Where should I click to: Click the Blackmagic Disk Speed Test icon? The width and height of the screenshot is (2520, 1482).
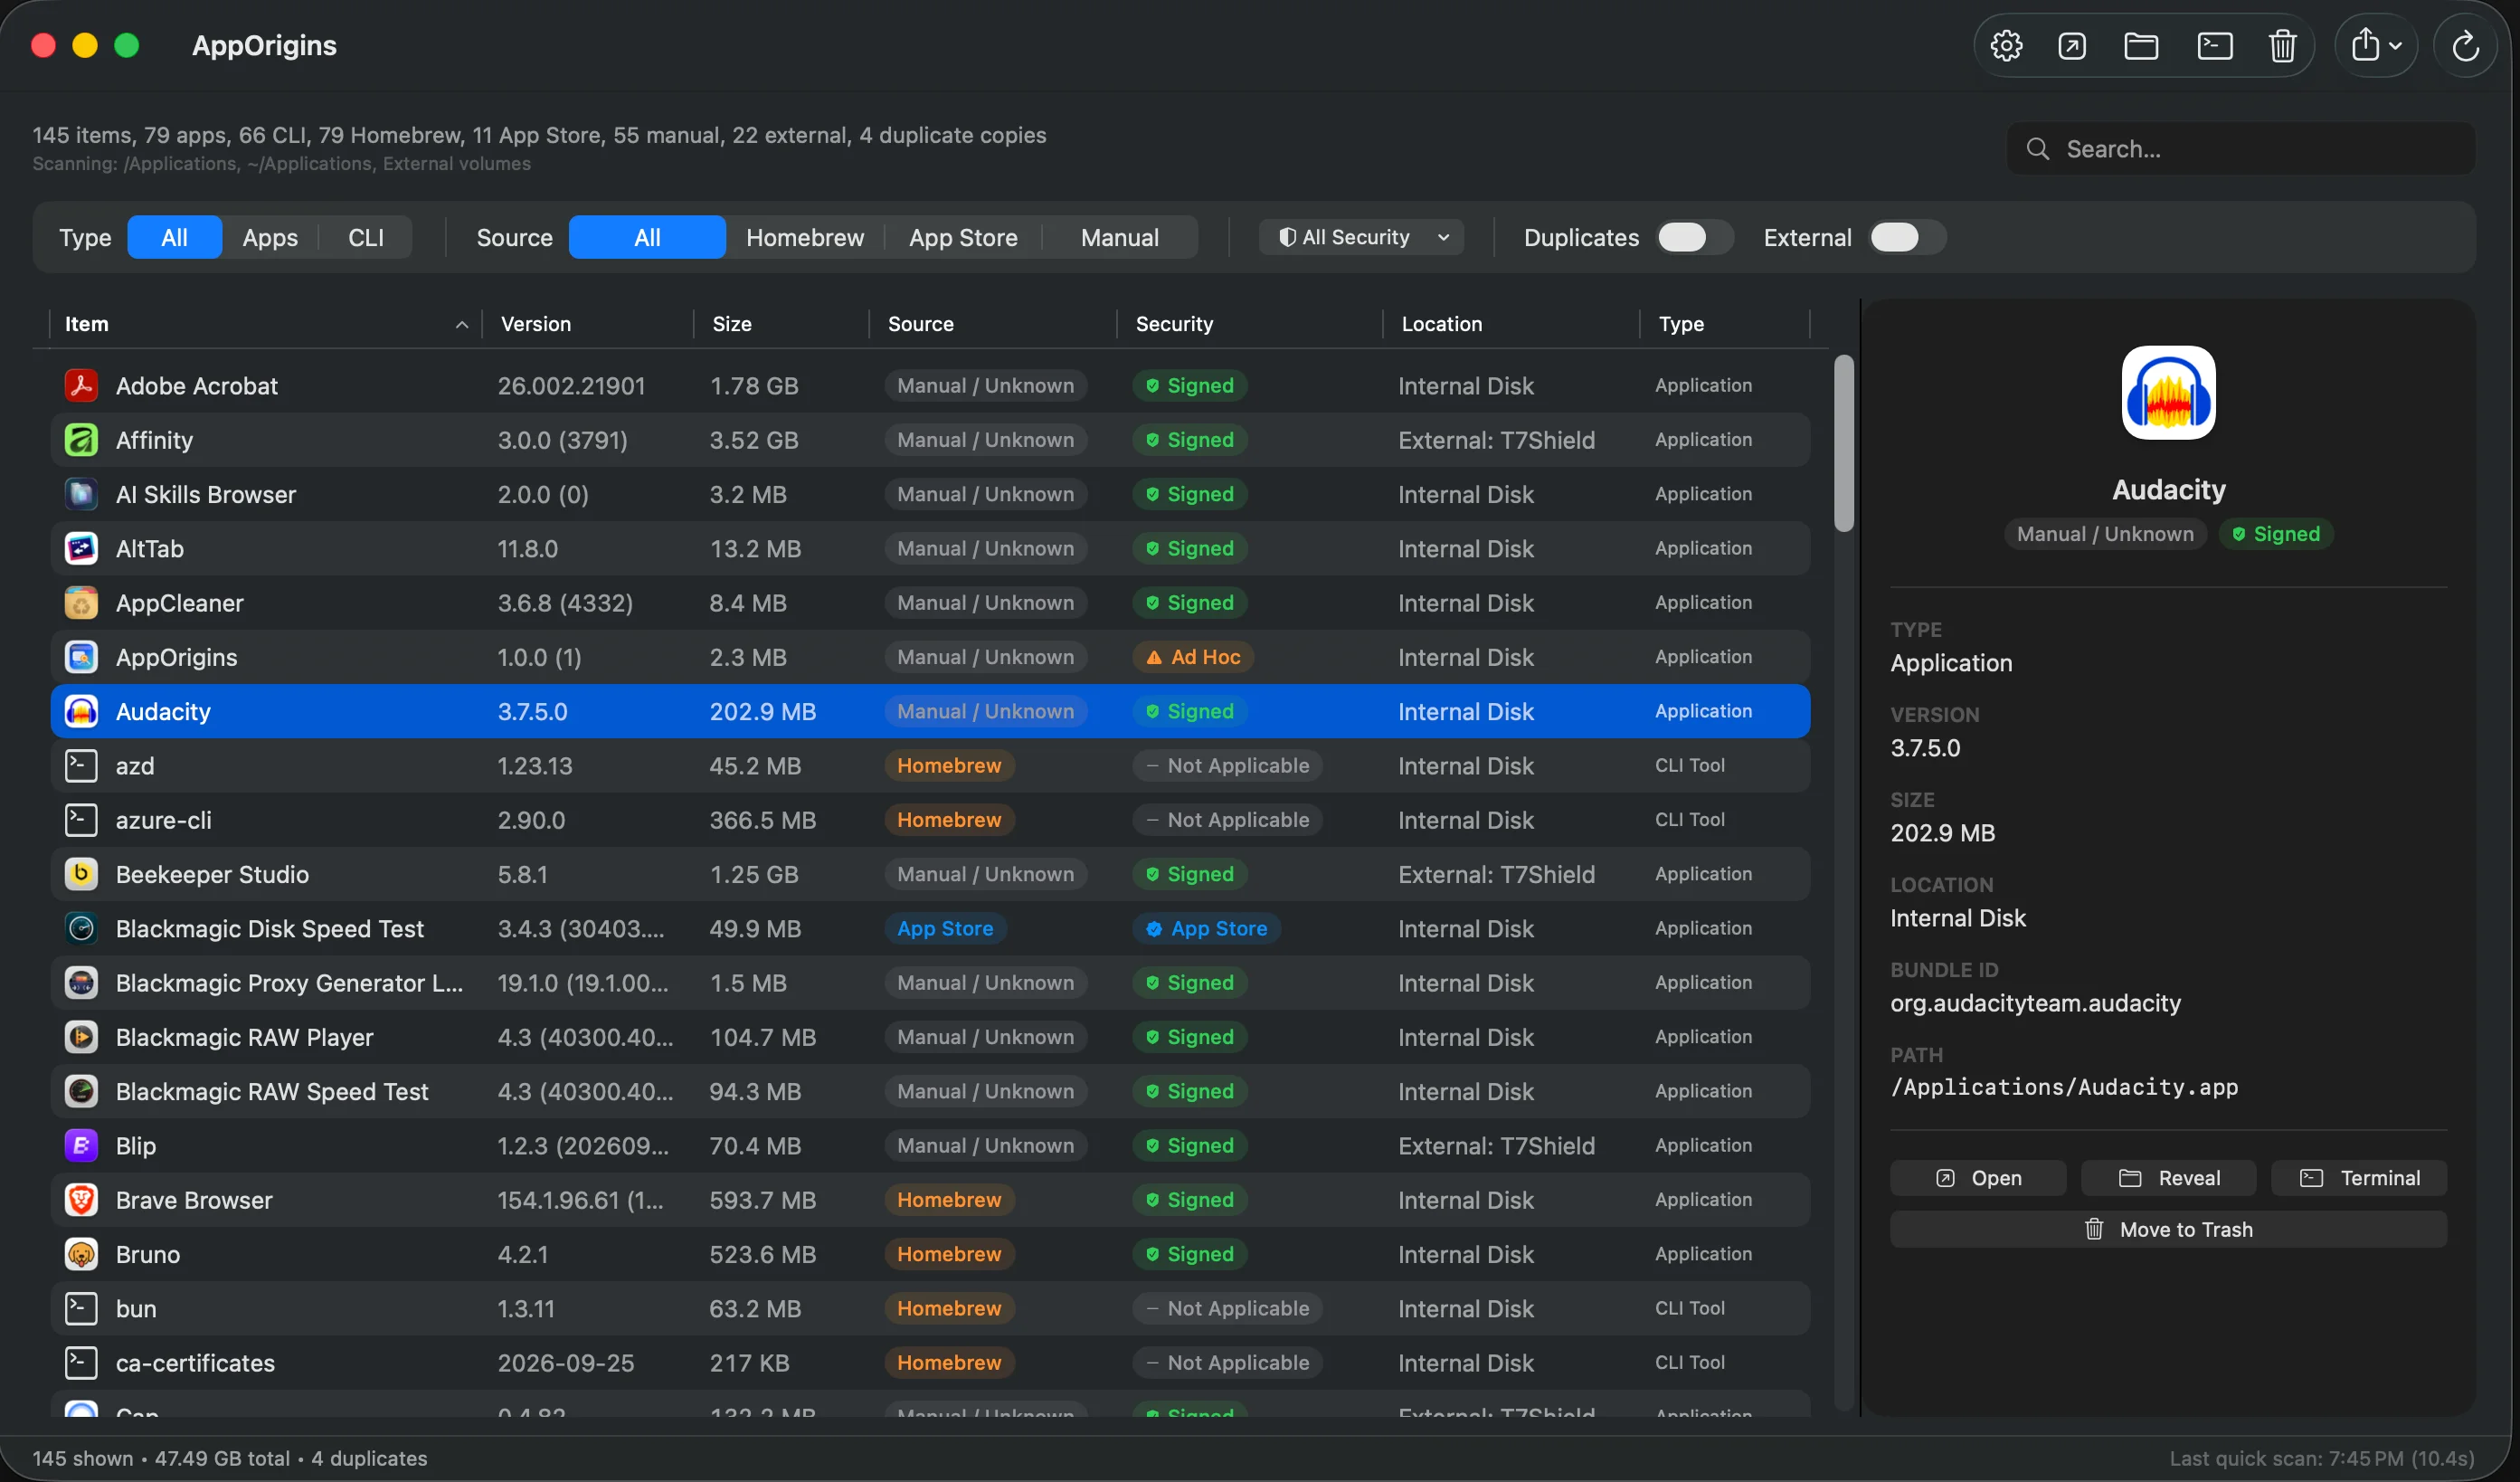point(81,929)
